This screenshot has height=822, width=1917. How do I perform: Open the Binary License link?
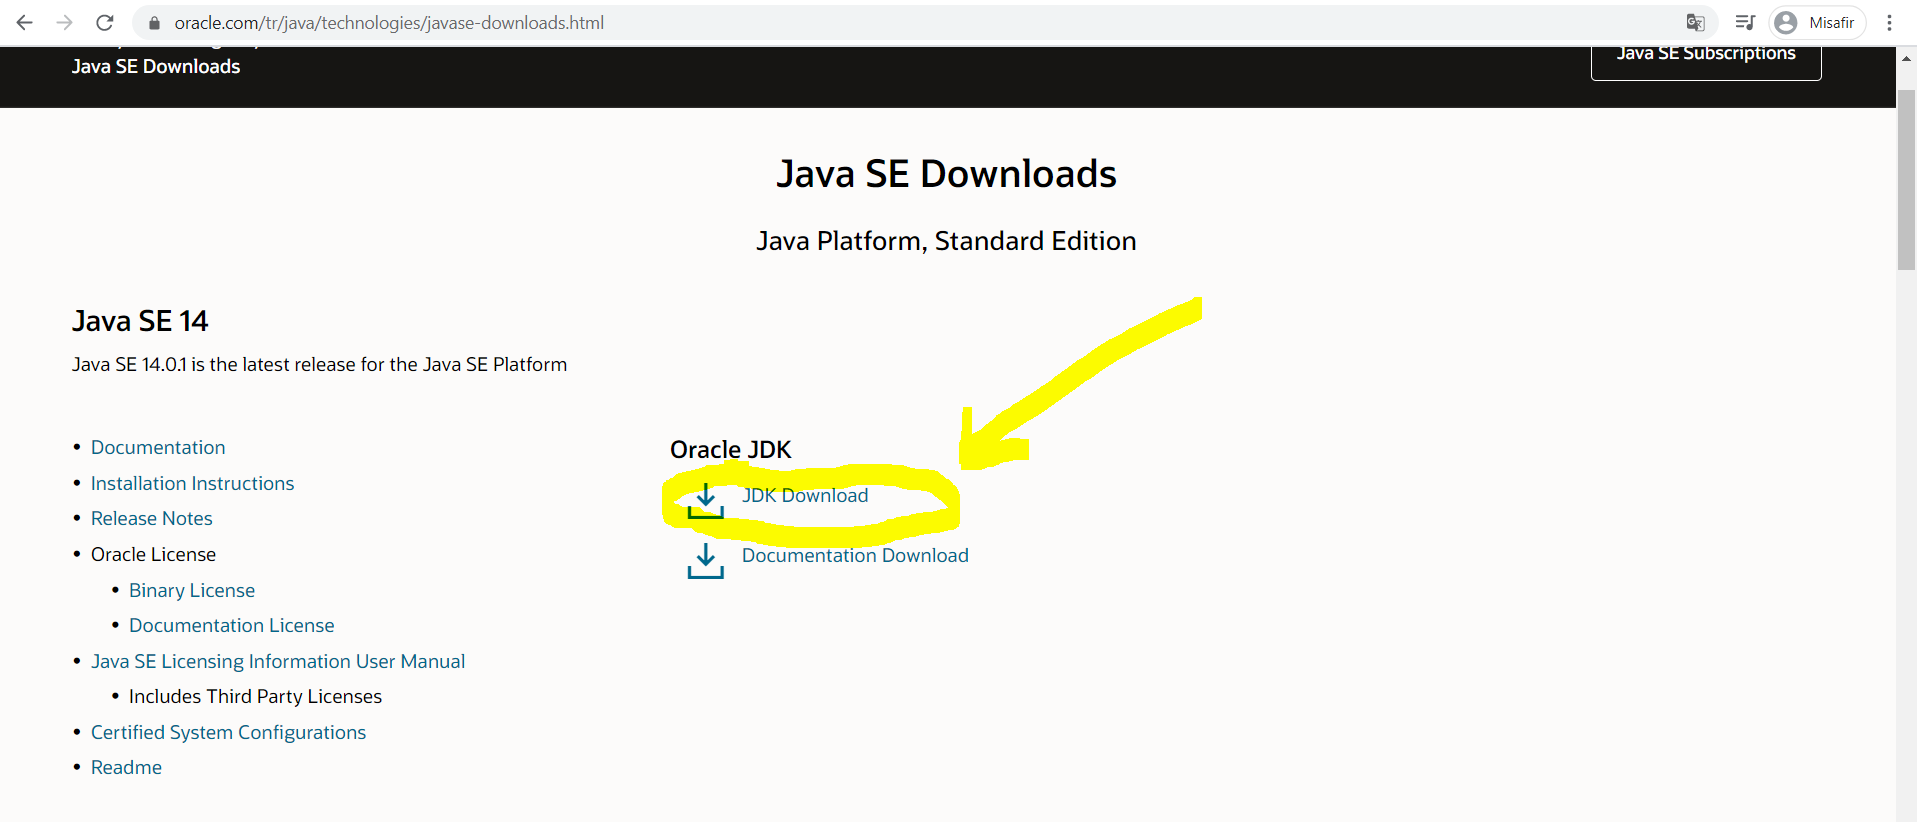point(192,590)
